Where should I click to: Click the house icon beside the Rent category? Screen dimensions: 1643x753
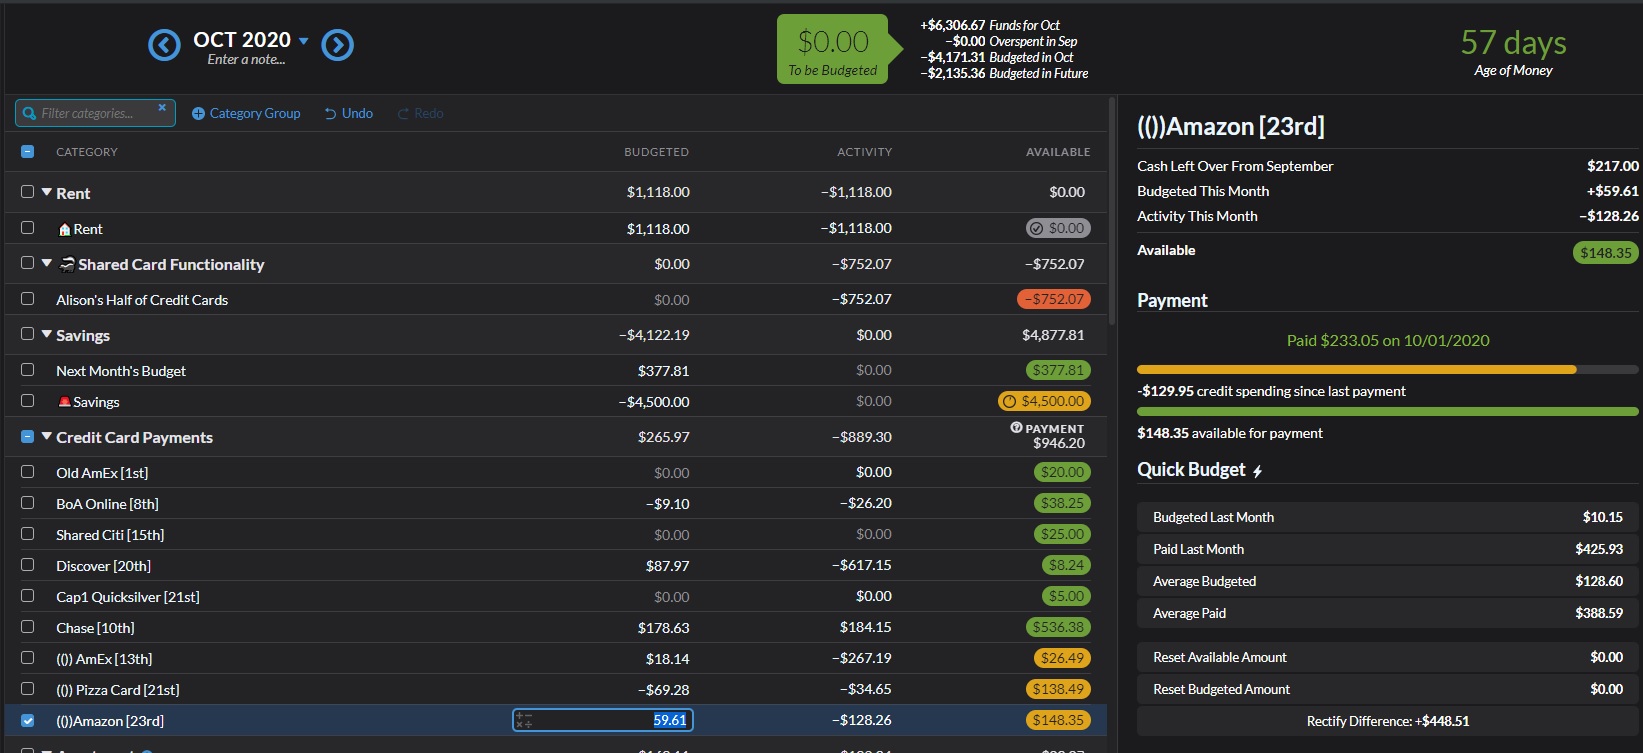64,230
